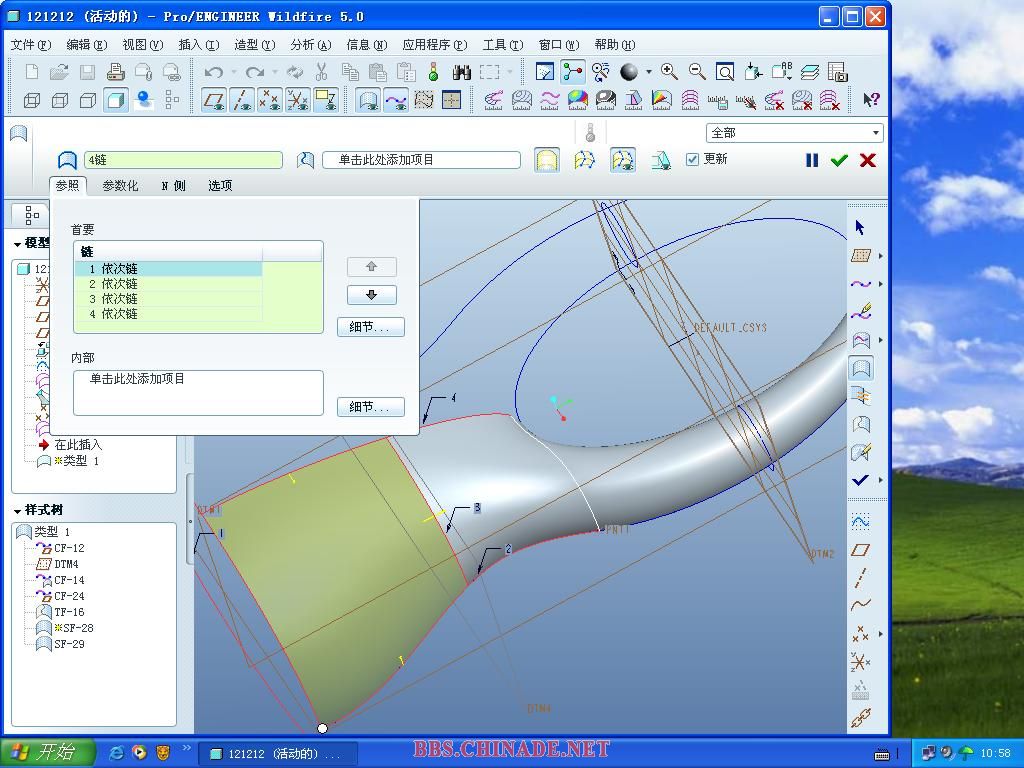1024x768 pixels.
Task: Toggle the translucent surface preview icon
Action: [x=546, y=160]
